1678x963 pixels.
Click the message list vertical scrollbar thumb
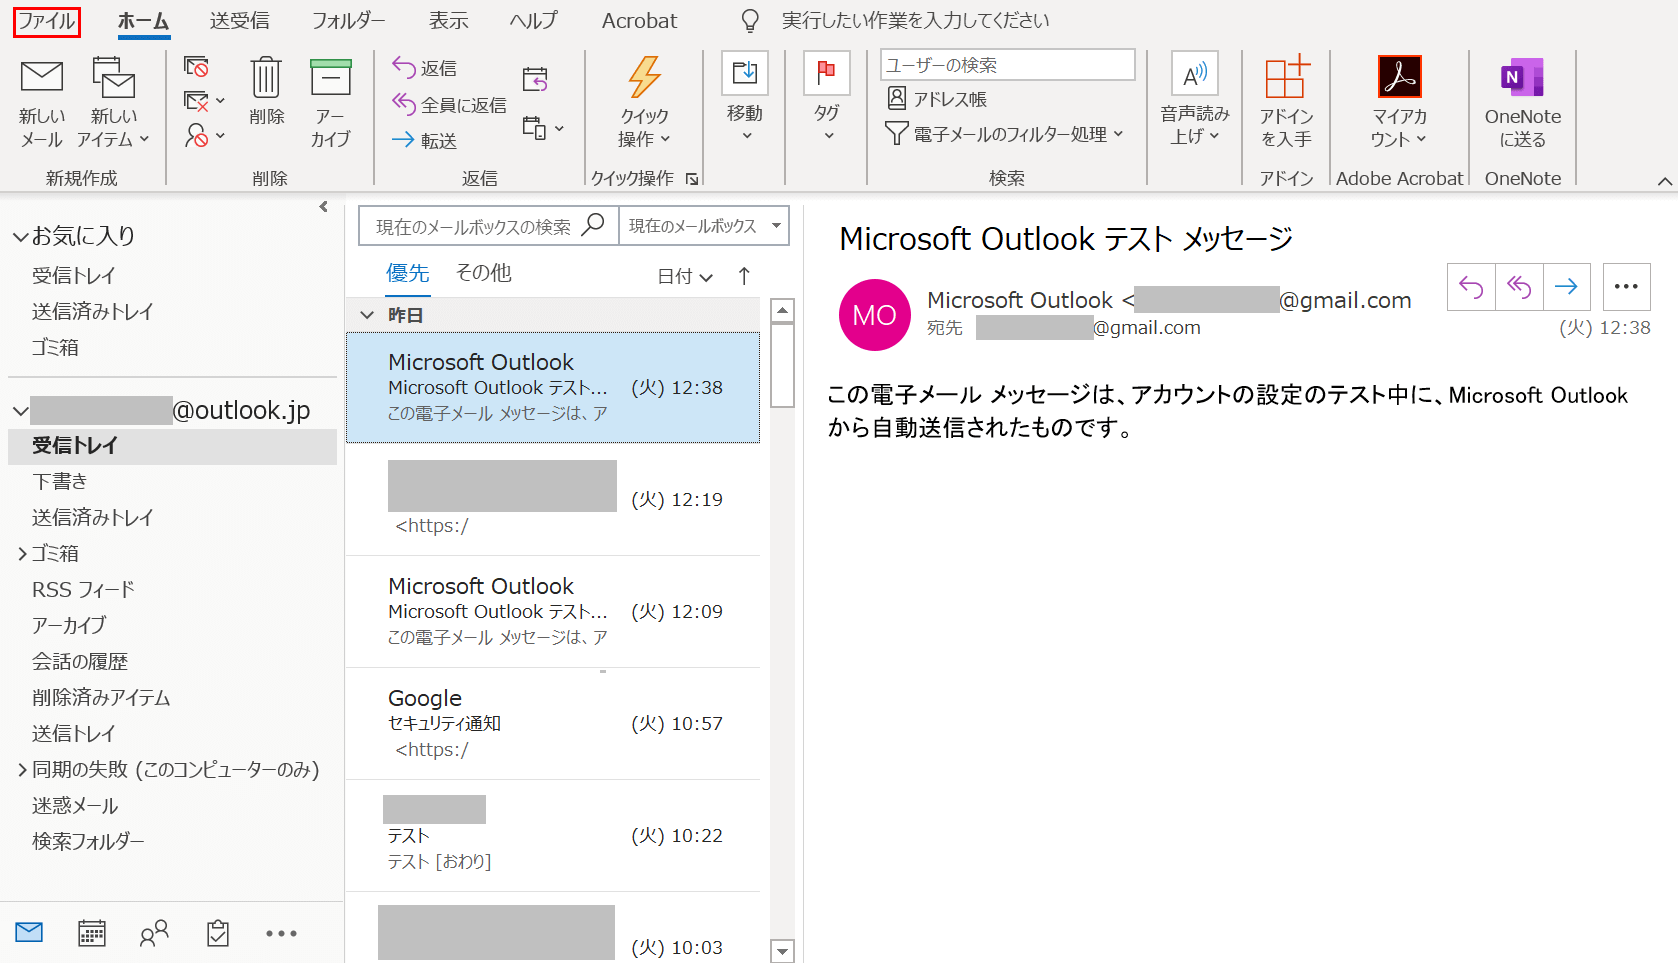click(x=783, y=365)
